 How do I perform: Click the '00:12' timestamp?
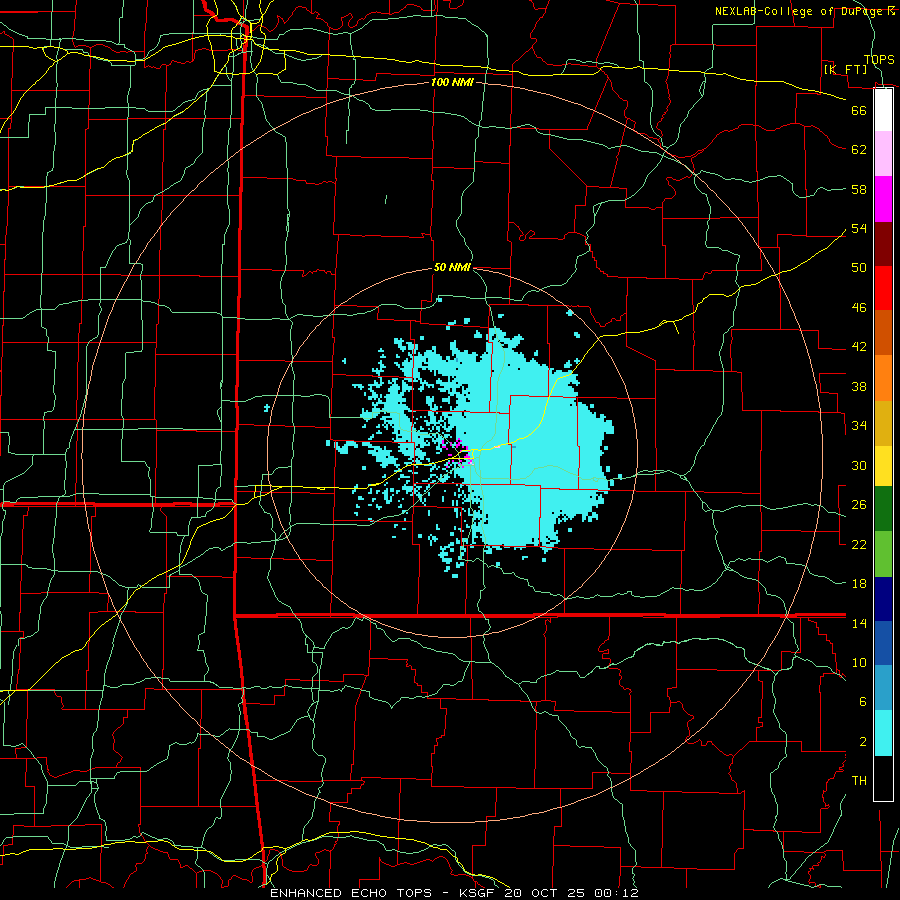(616, 893)
